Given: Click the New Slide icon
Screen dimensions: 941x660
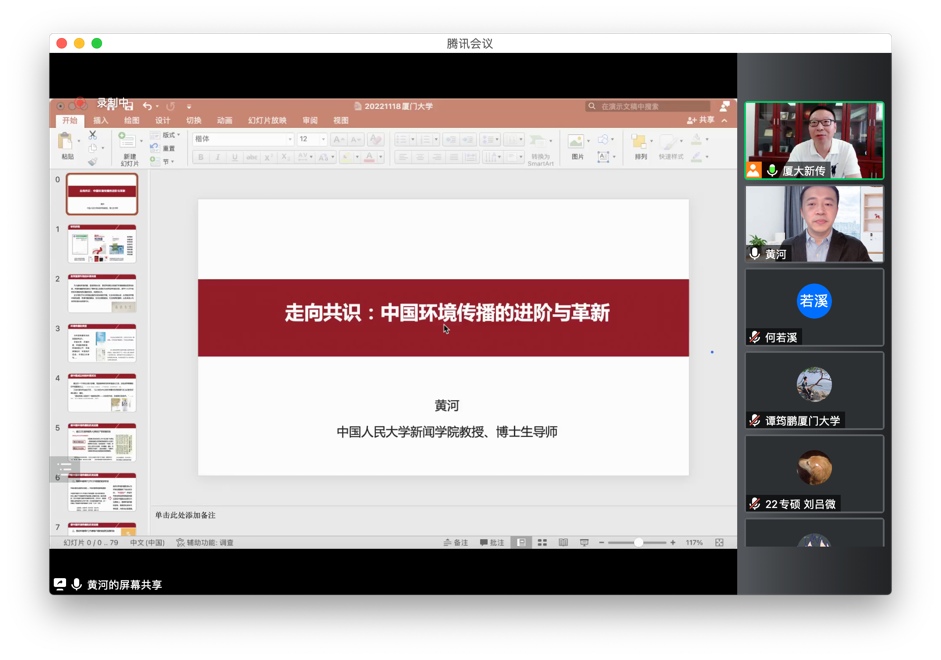Looking at the screenshot, I should [x=128, y=143].
